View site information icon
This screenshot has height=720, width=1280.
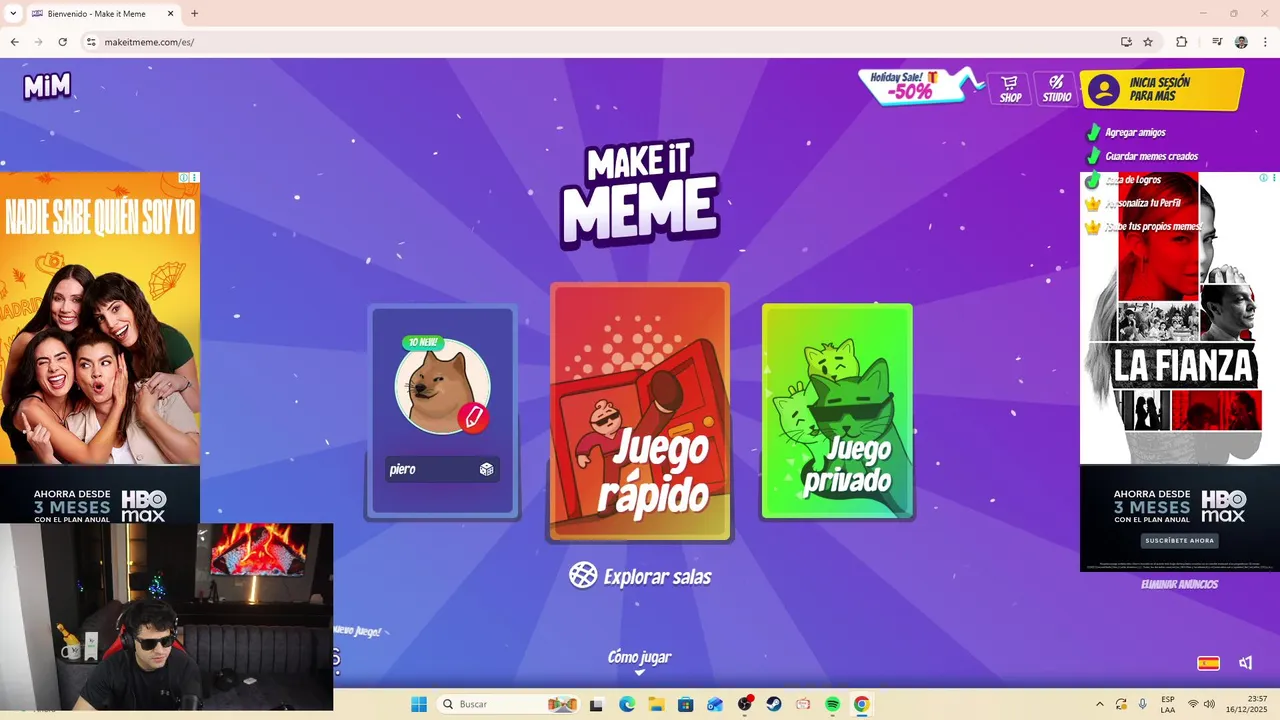pyautogui.click(x=91, y=42)
